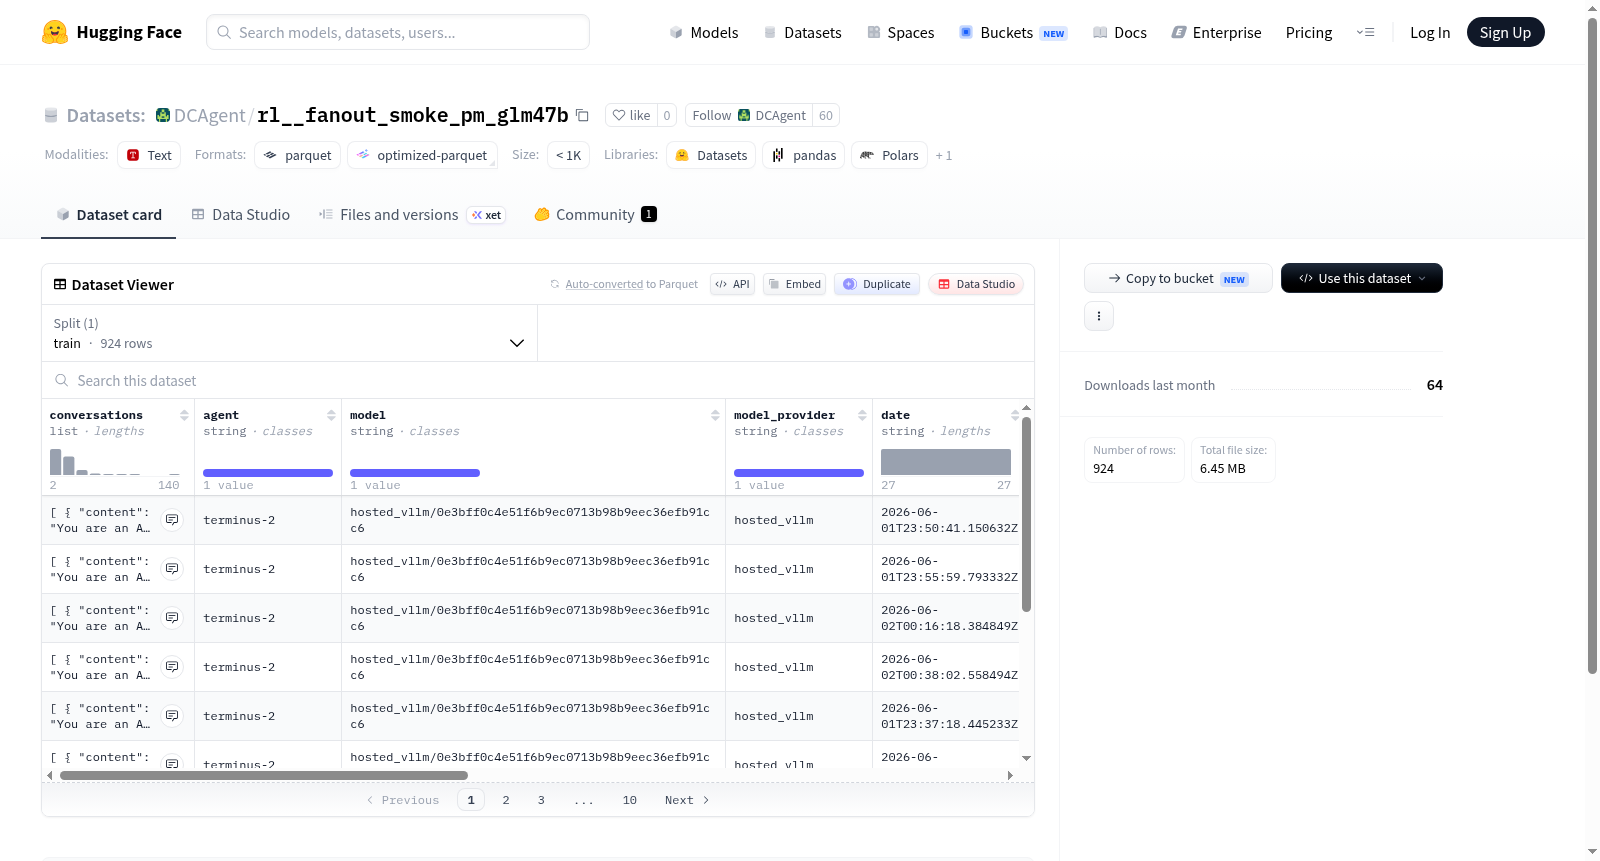The height and width of the screenshot is (861, 1600).
Task: Click the search magnifier icon in dataset search
Action: tap(62, 381)
